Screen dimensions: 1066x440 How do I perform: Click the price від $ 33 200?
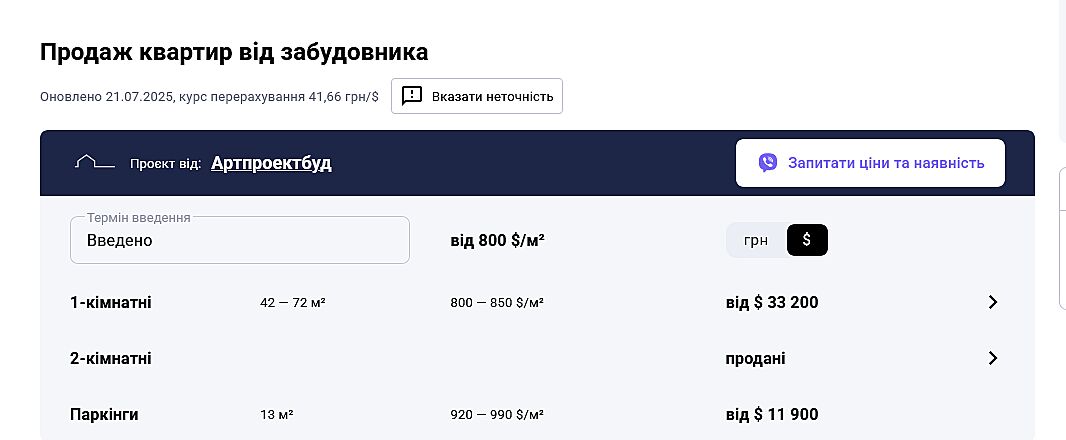[x=772, y=302]
